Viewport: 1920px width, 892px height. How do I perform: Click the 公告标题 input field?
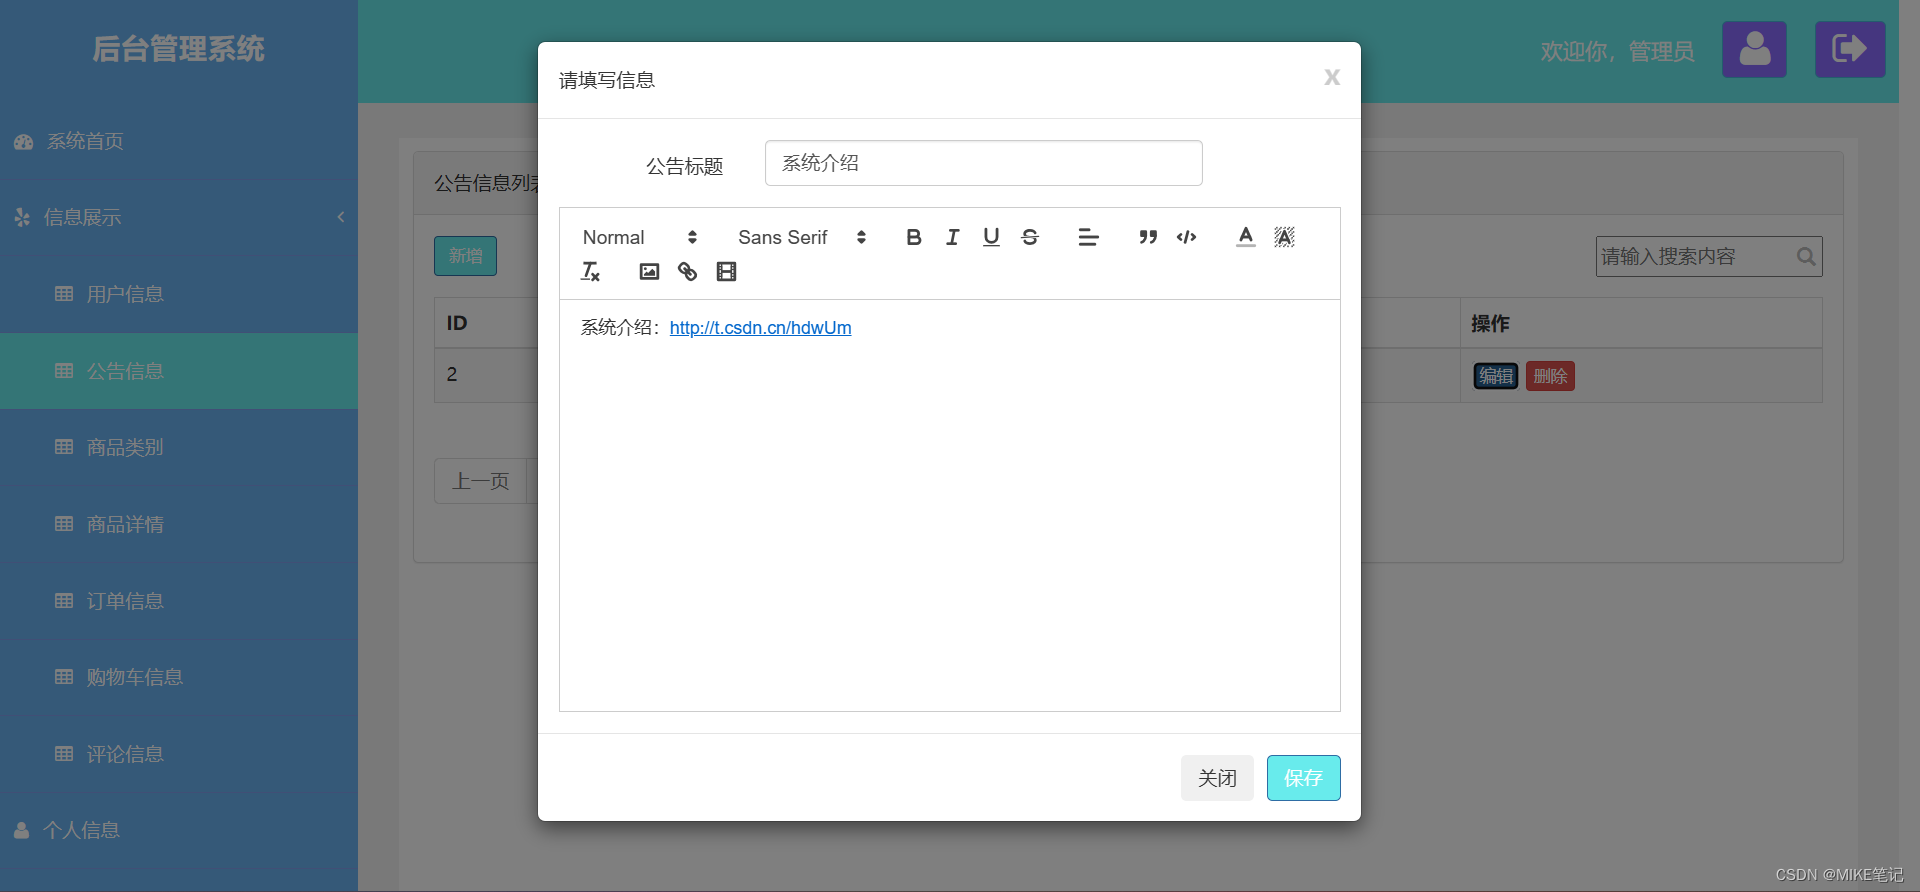[x=983, y=163]
